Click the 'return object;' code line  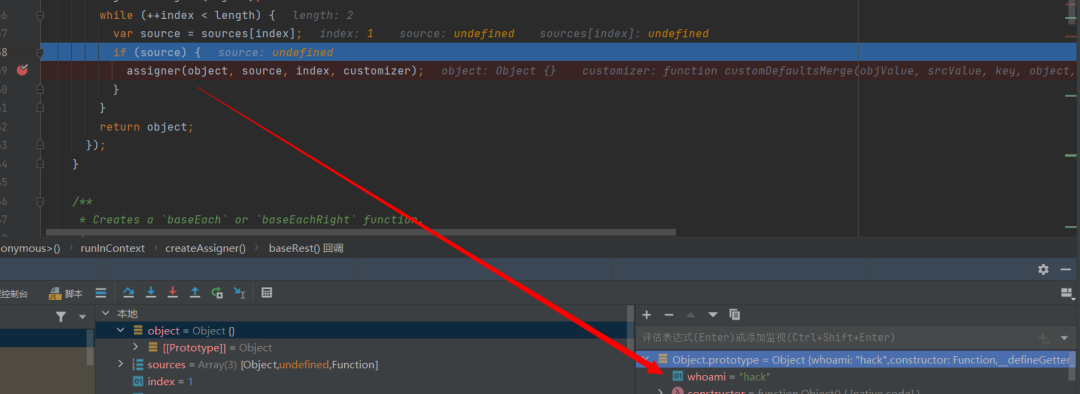(x=147, y=127)
